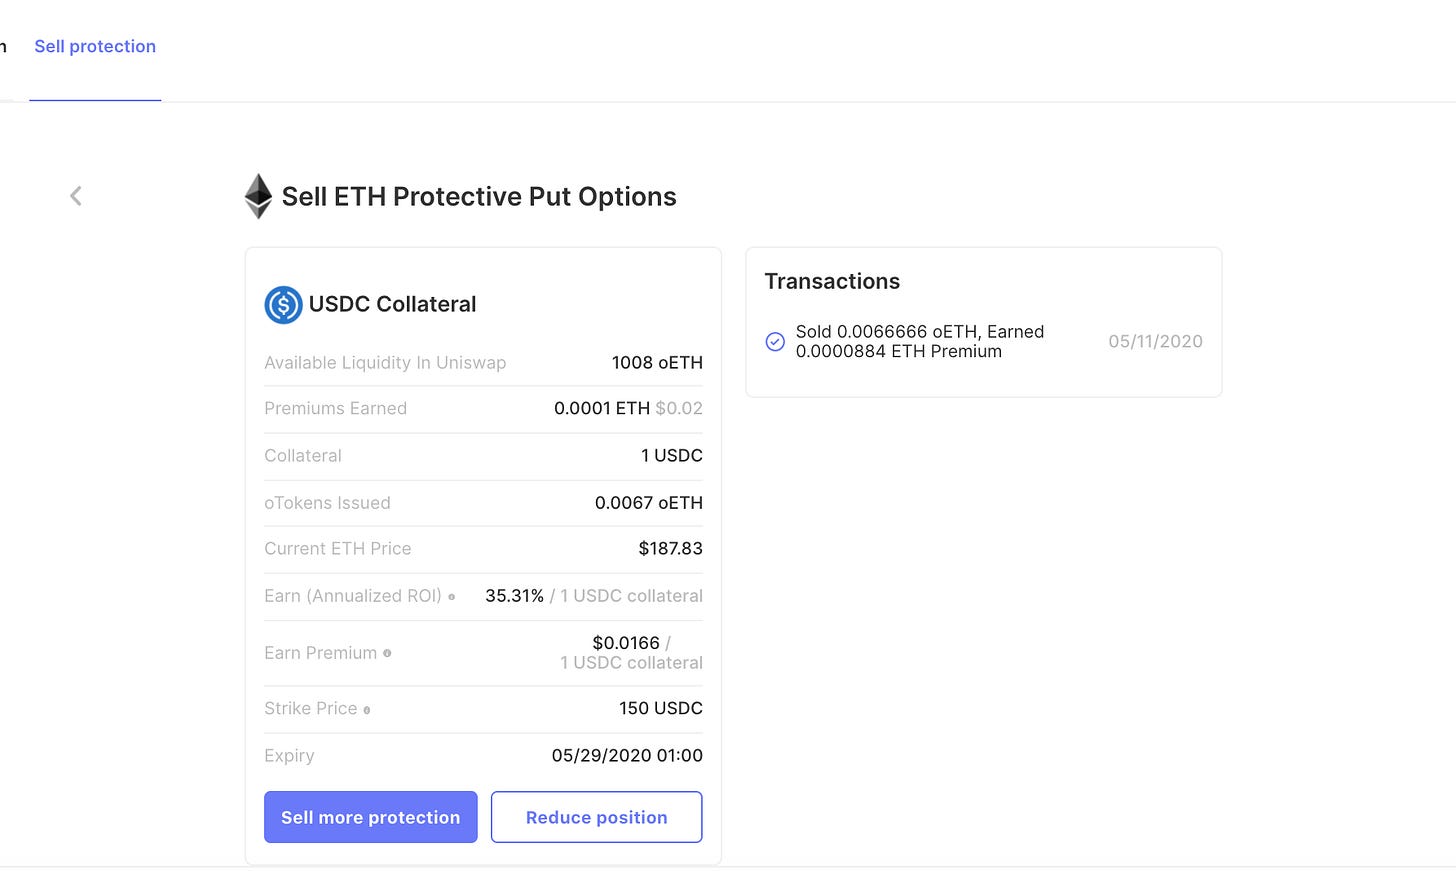Switch to the Sell protection tab
The image size is (1456, 871).
(95, 47)
